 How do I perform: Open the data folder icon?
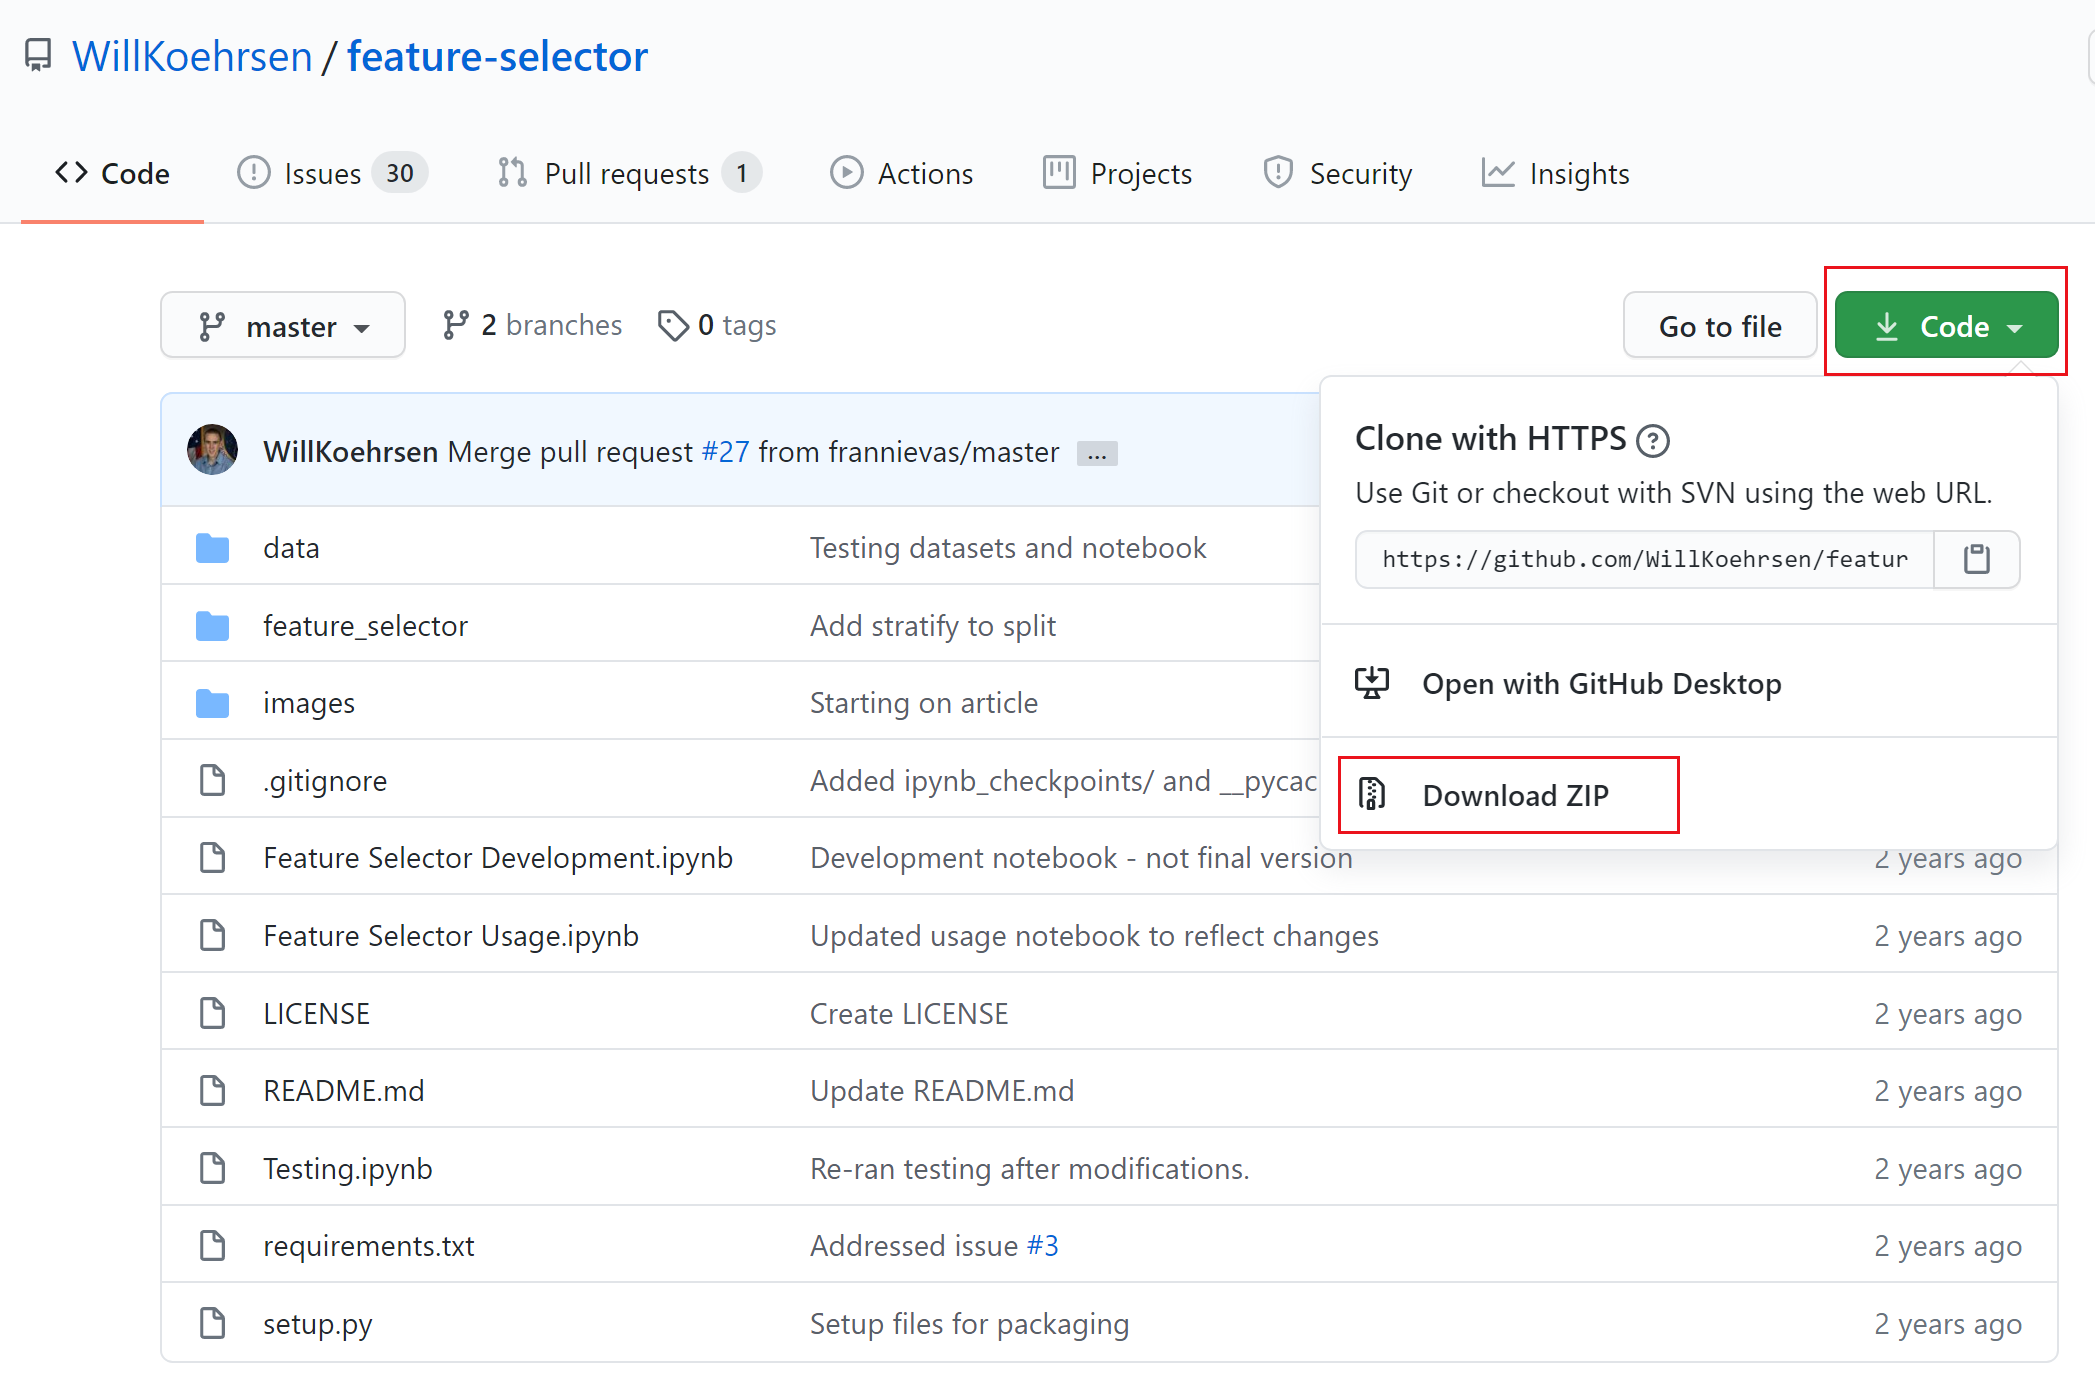point(212,548)
